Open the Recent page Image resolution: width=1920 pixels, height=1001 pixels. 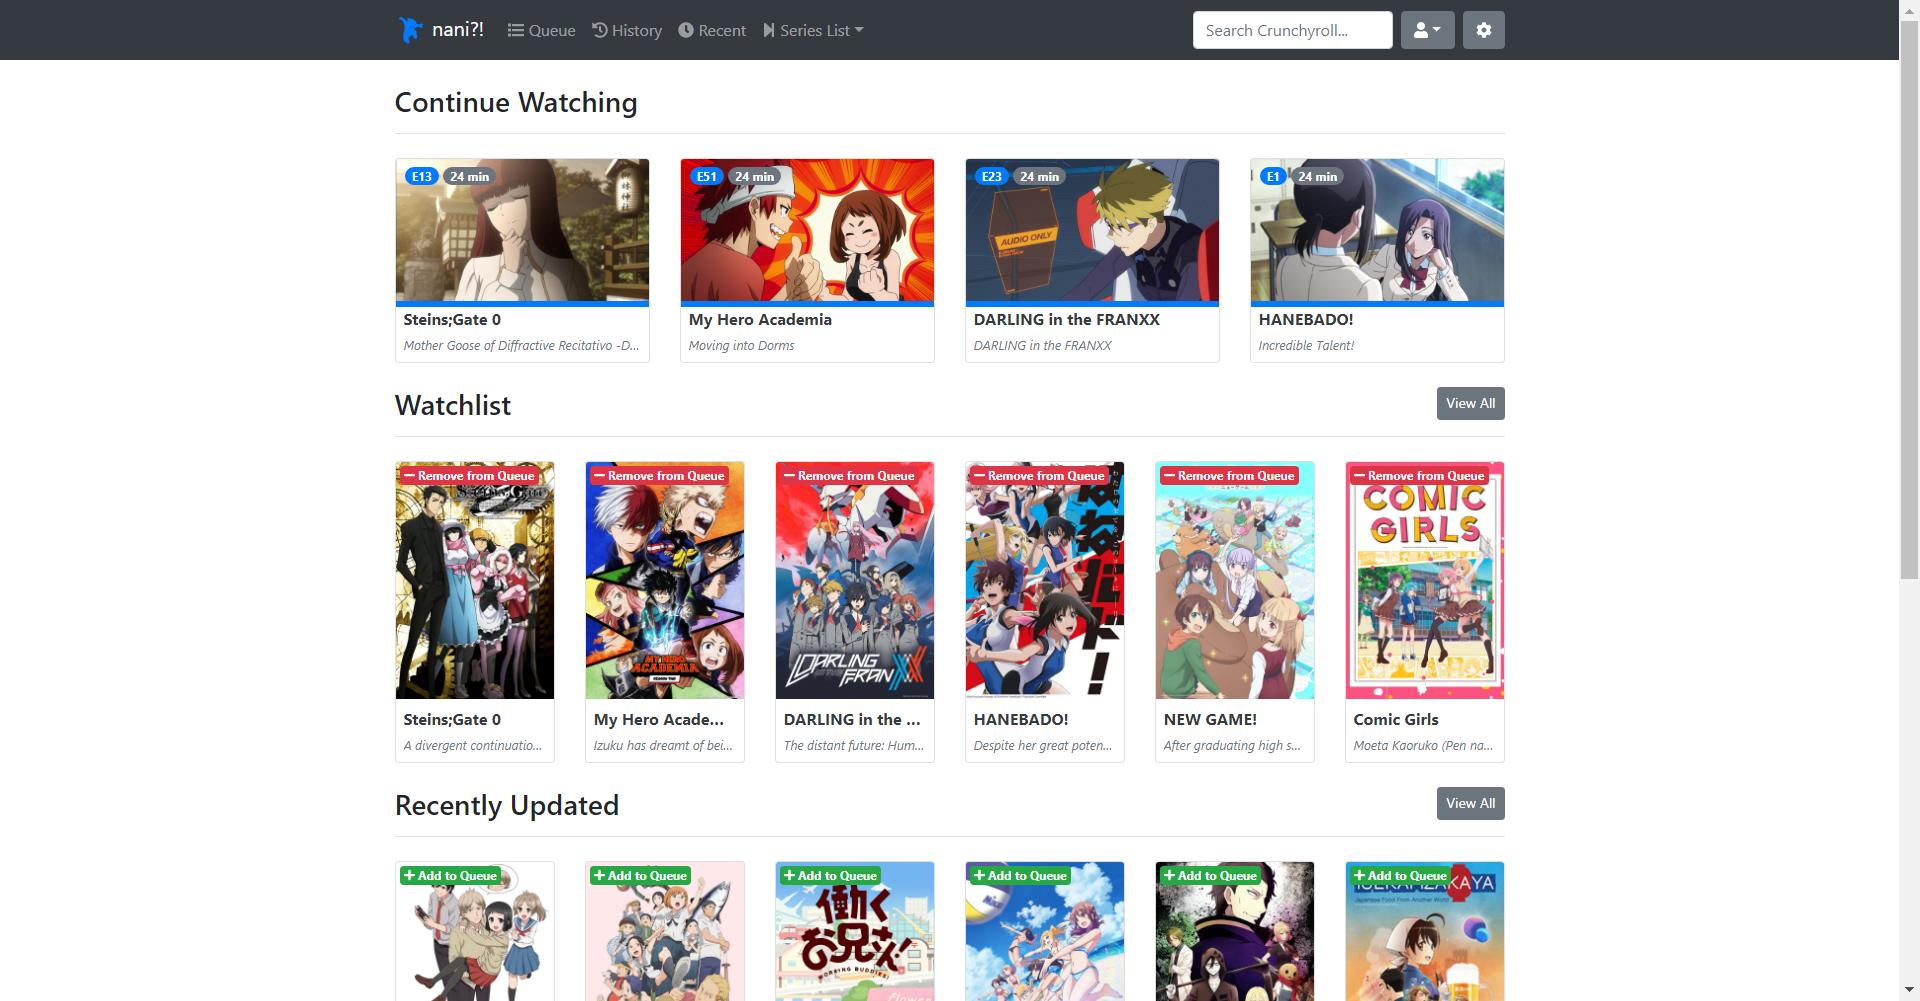coord(712,30)
